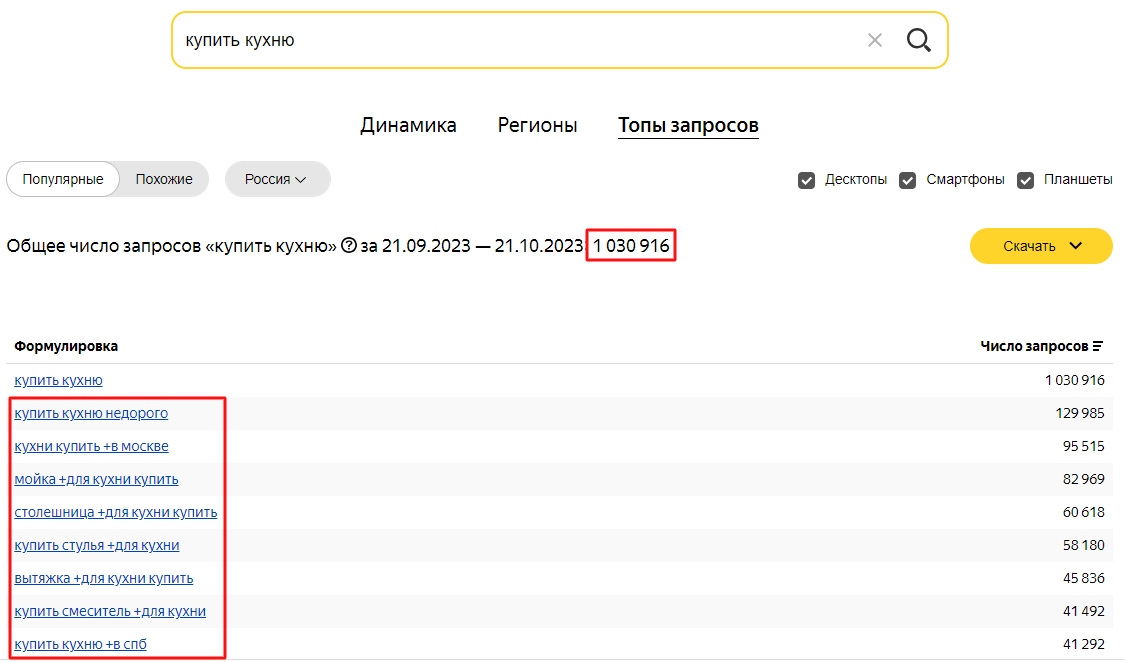The height and width of the screenshot is (662, 1125).
Task: Click the вытяжка для кухни купить link
Action: point(104,578)
